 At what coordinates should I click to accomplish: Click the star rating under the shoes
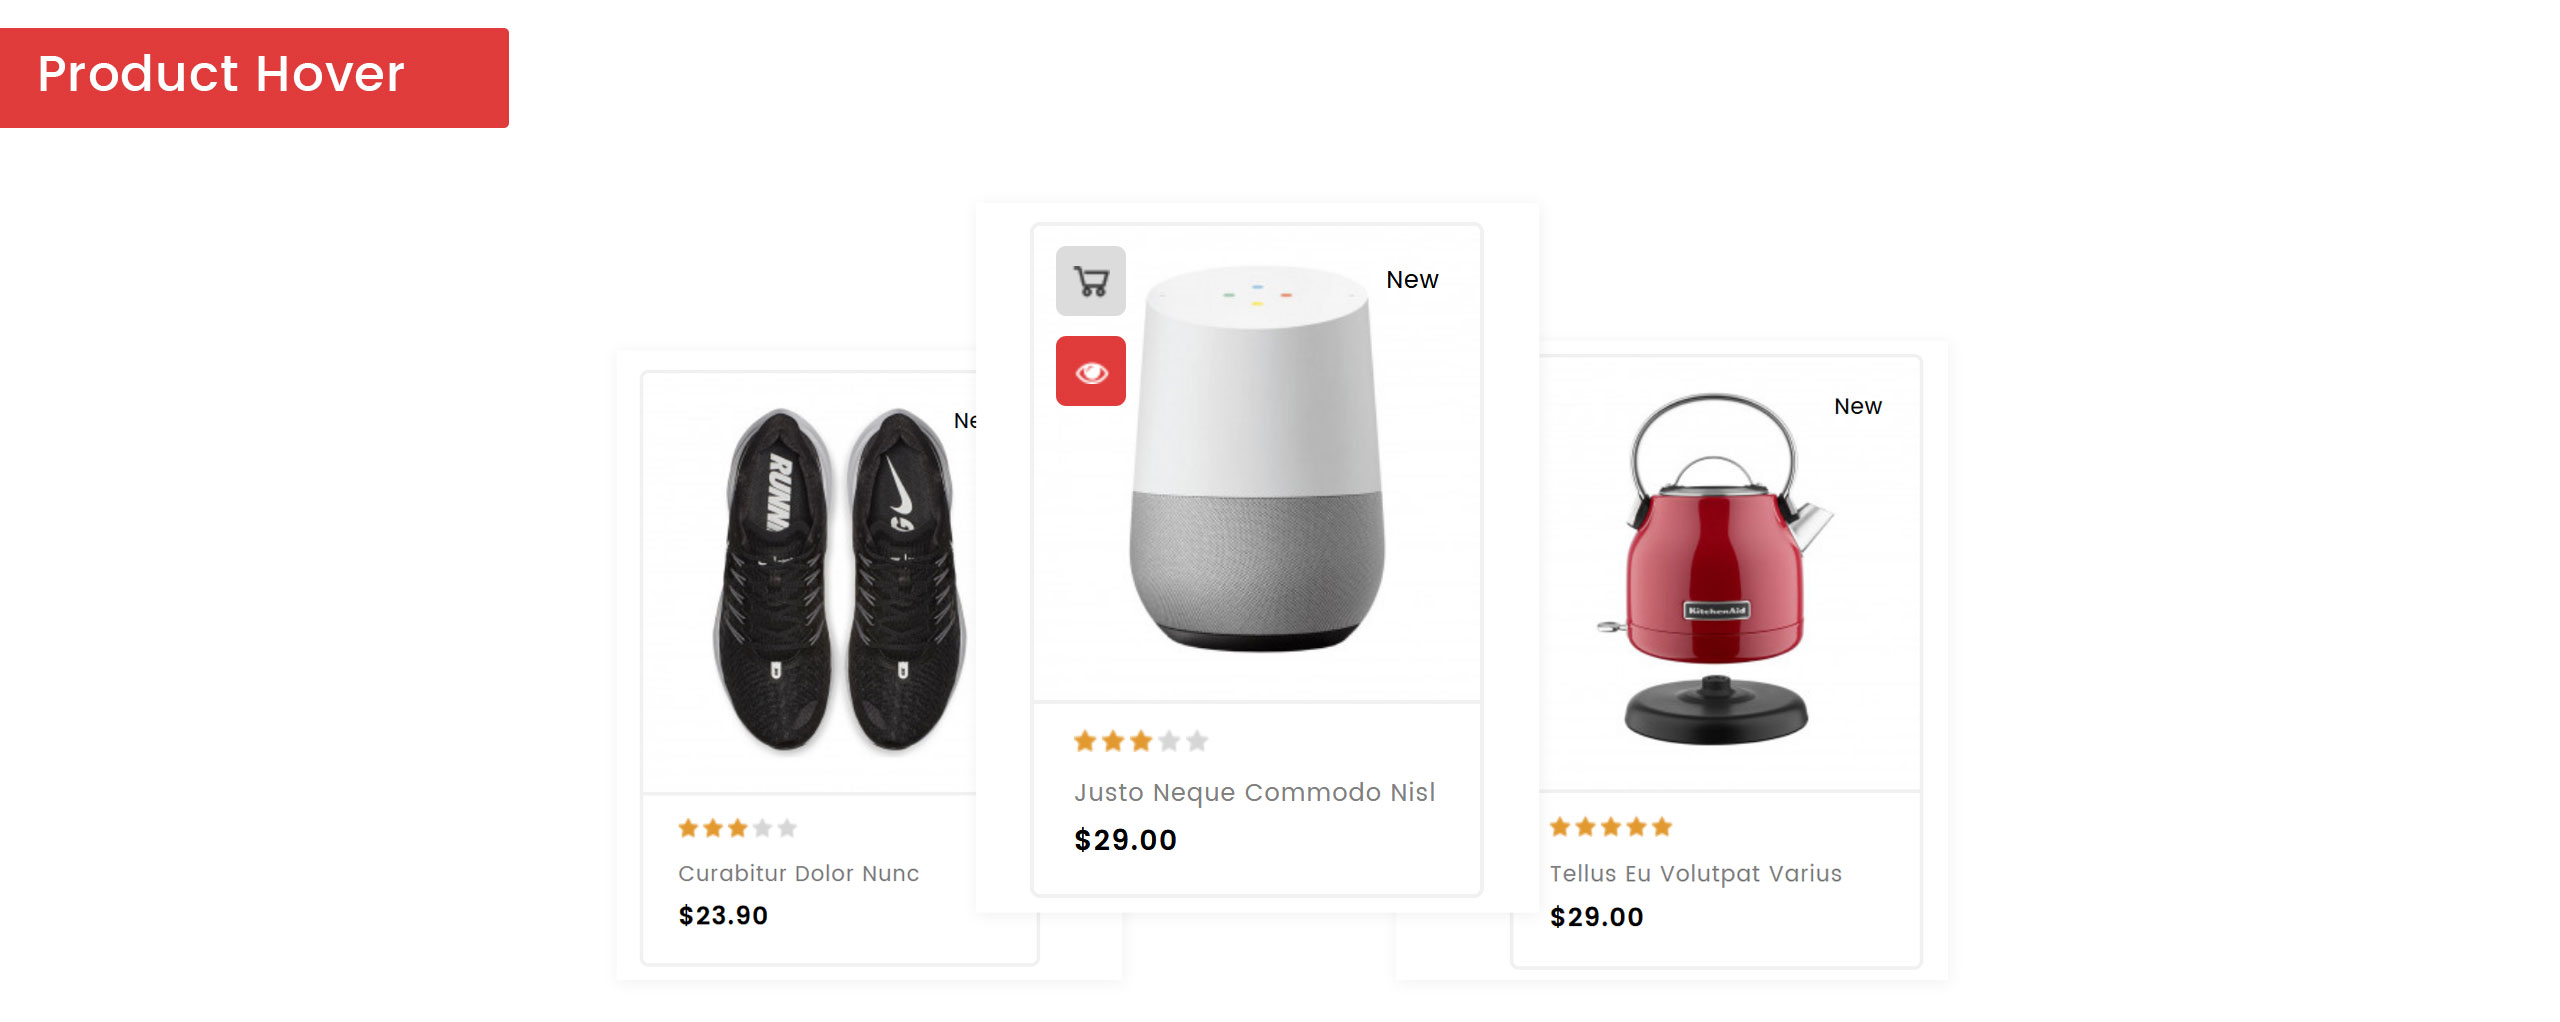737,828
